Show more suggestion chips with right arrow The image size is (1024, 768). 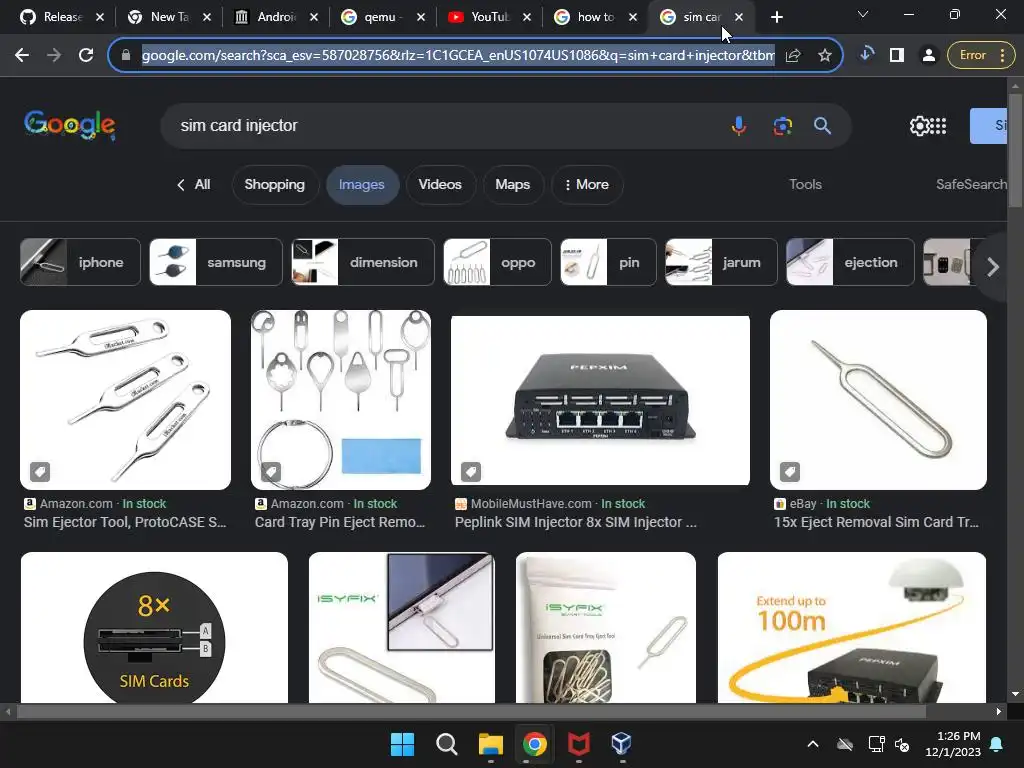tap(993, 266)
